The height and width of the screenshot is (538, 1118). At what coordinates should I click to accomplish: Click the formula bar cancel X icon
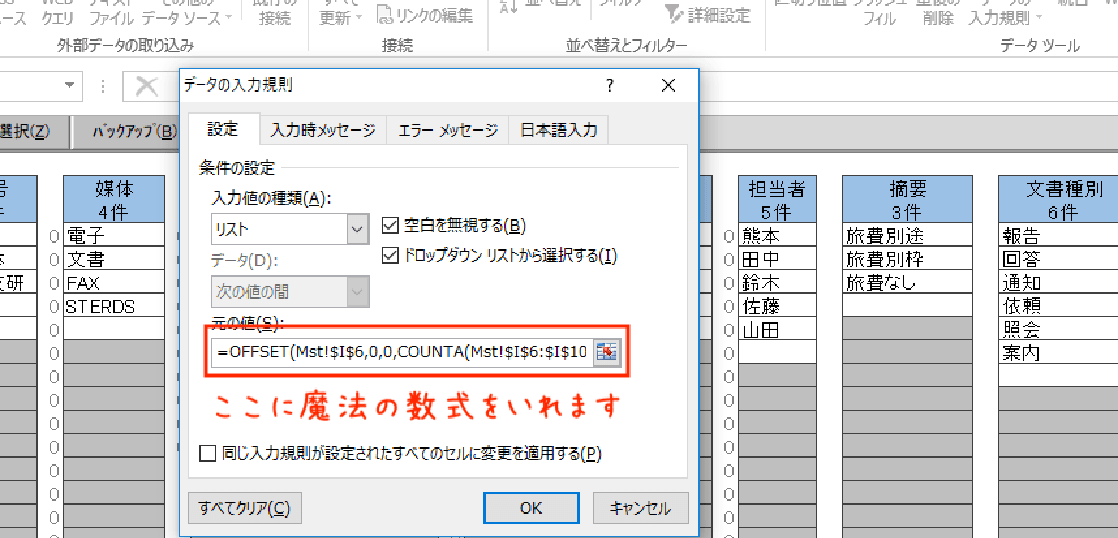tap(148, 86)
